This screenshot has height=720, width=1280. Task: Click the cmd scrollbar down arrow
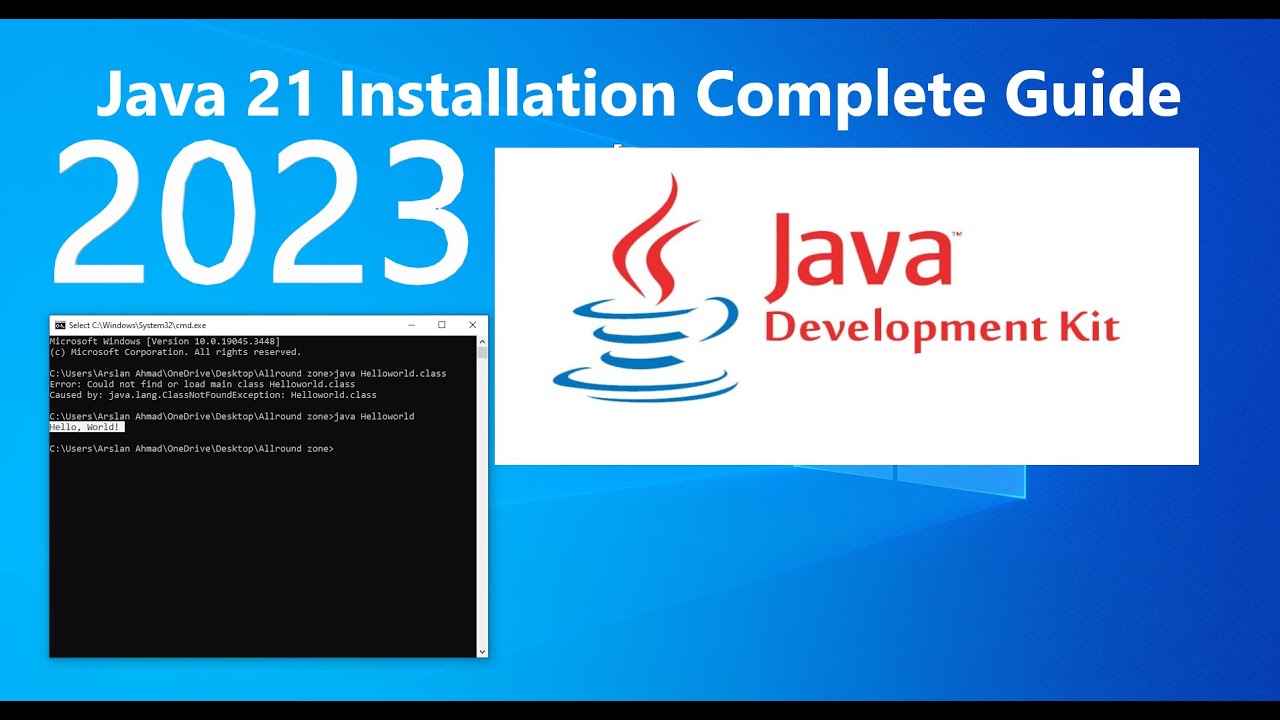coord(482,652)
